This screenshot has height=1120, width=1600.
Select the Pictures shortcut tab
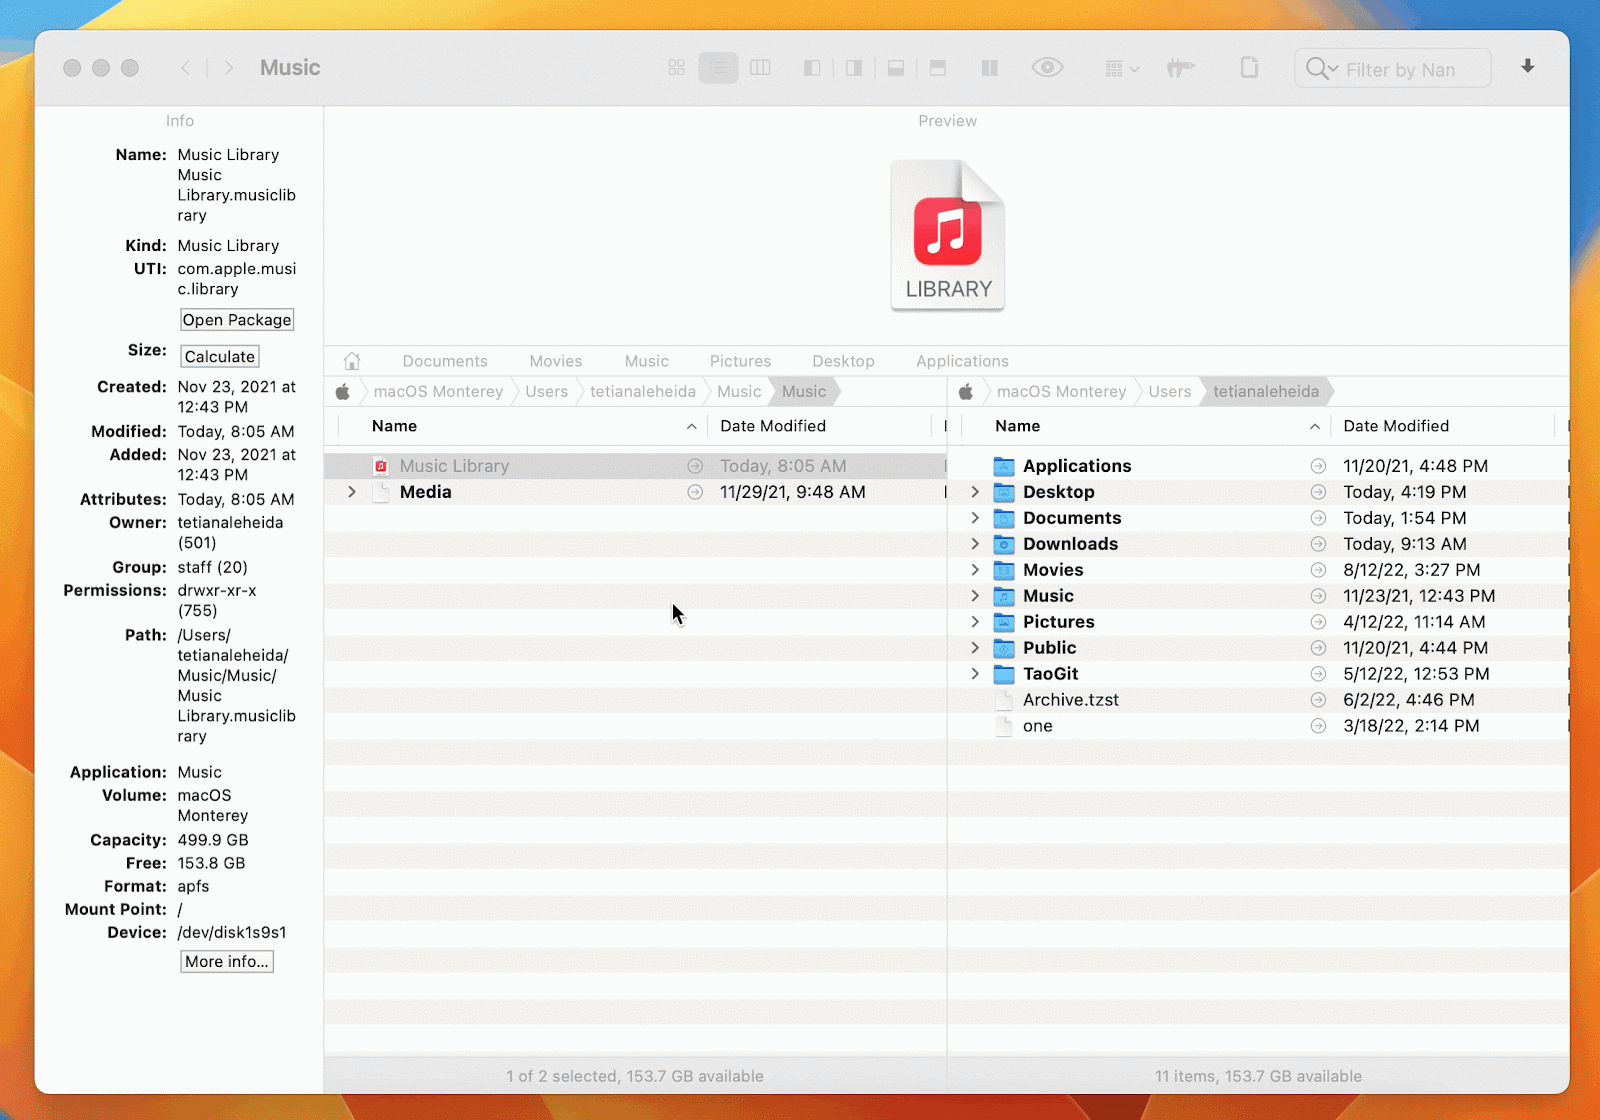pos(740,360)
